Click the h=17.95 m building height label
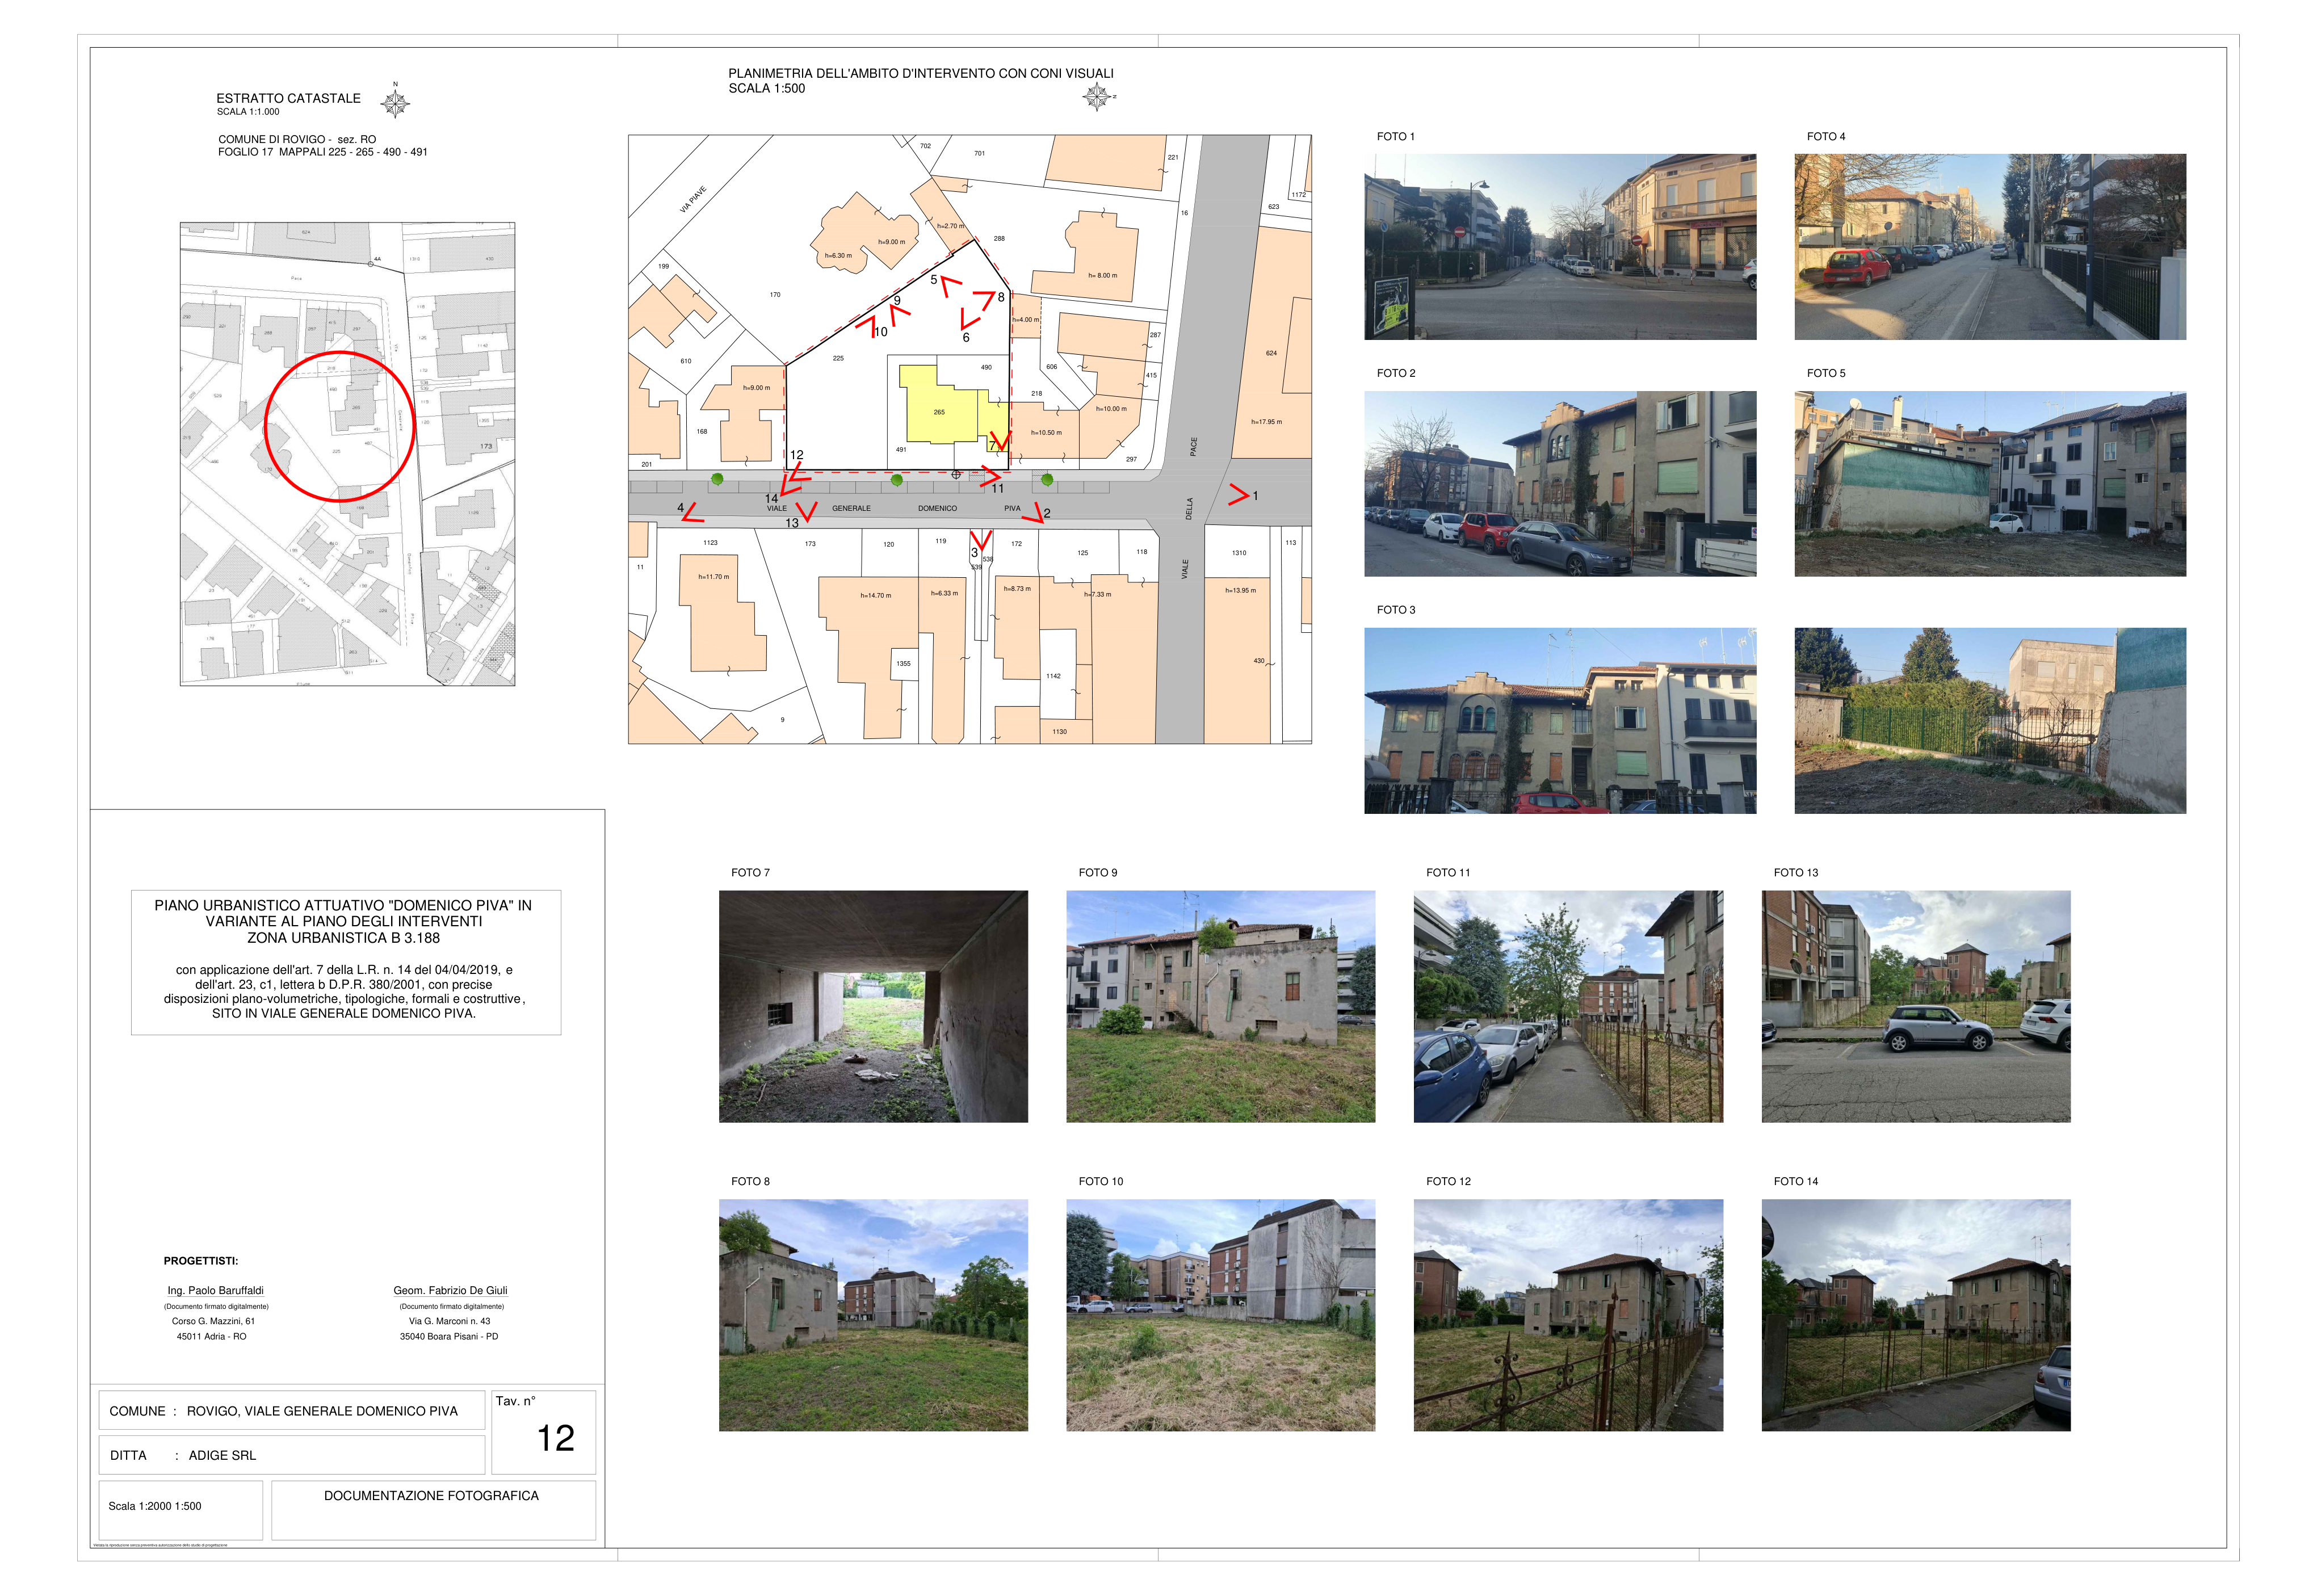Viewport: 2317px width, 1596px height. (1266, 422)
